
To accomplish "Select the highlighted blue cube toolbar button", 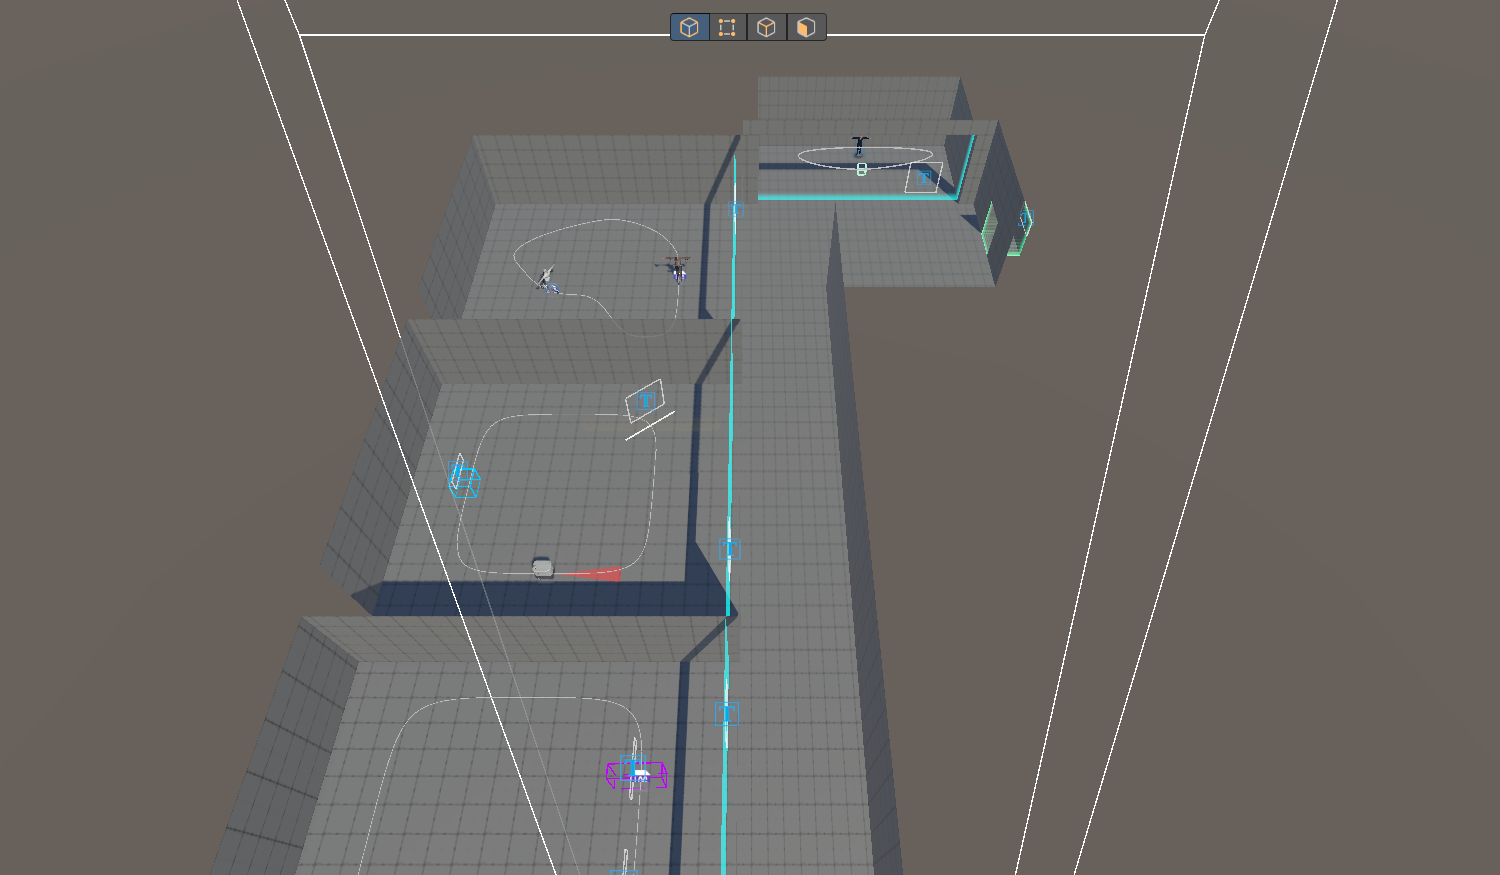I will click(x=689, y=27).
